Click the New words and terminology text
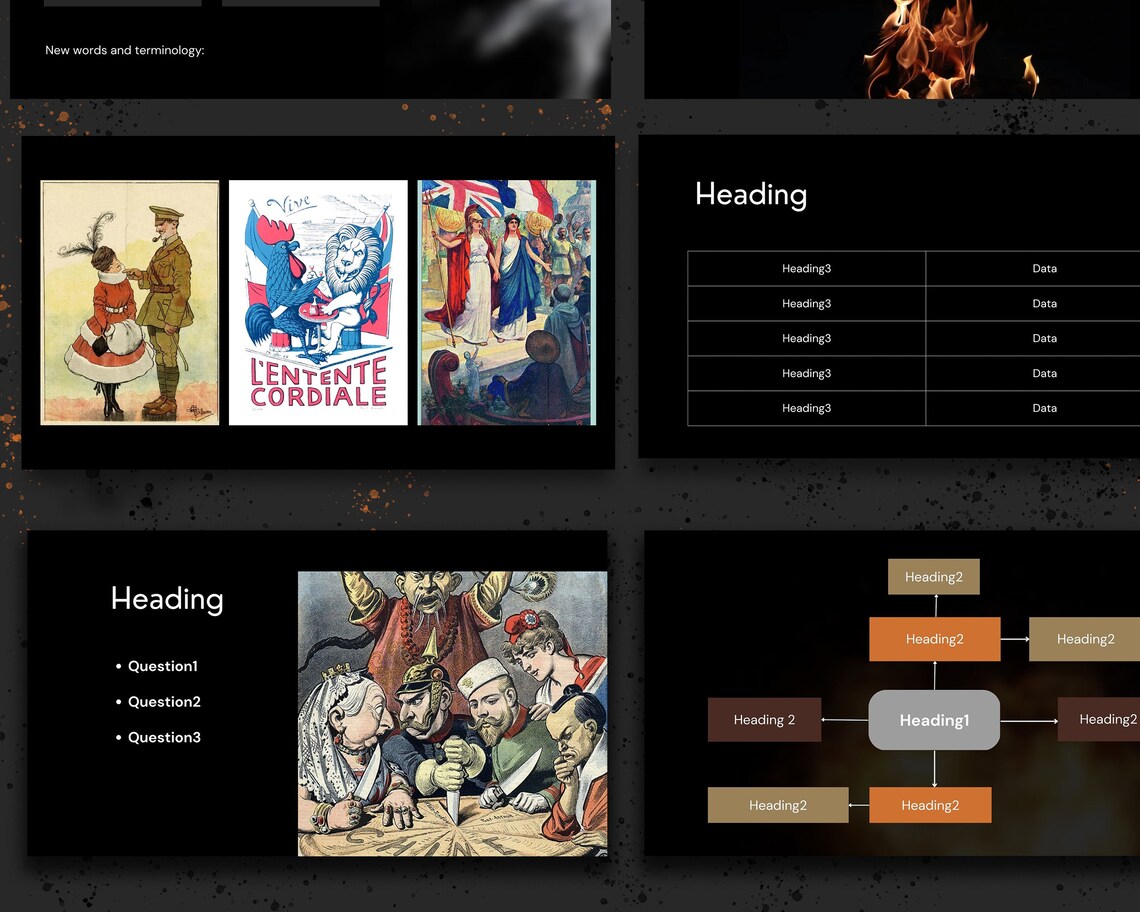1140x912 pixels. point(124,50)
